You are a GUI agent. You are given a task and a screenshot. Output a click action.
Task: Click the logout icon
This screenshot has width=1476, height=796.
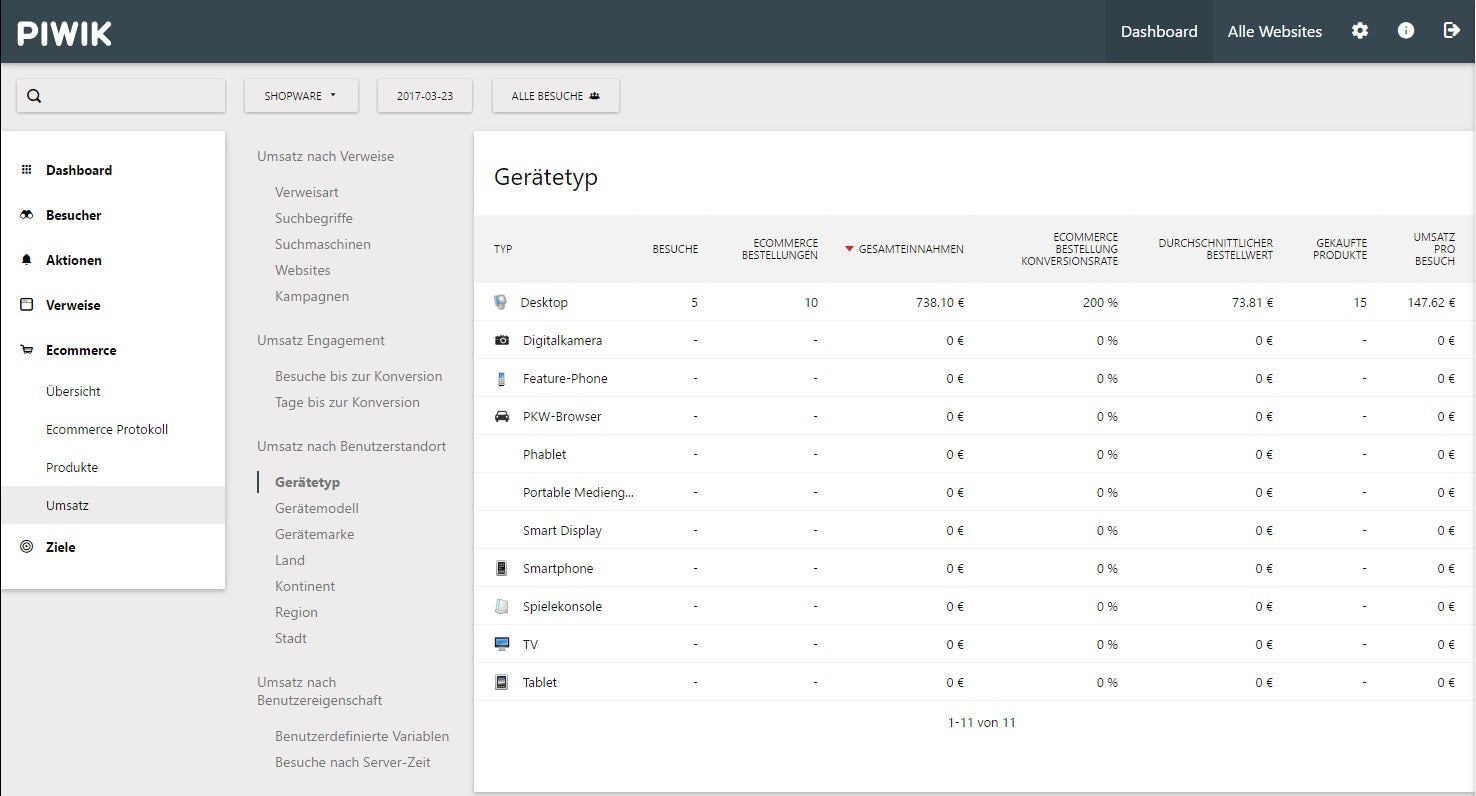click(1452, 31)
